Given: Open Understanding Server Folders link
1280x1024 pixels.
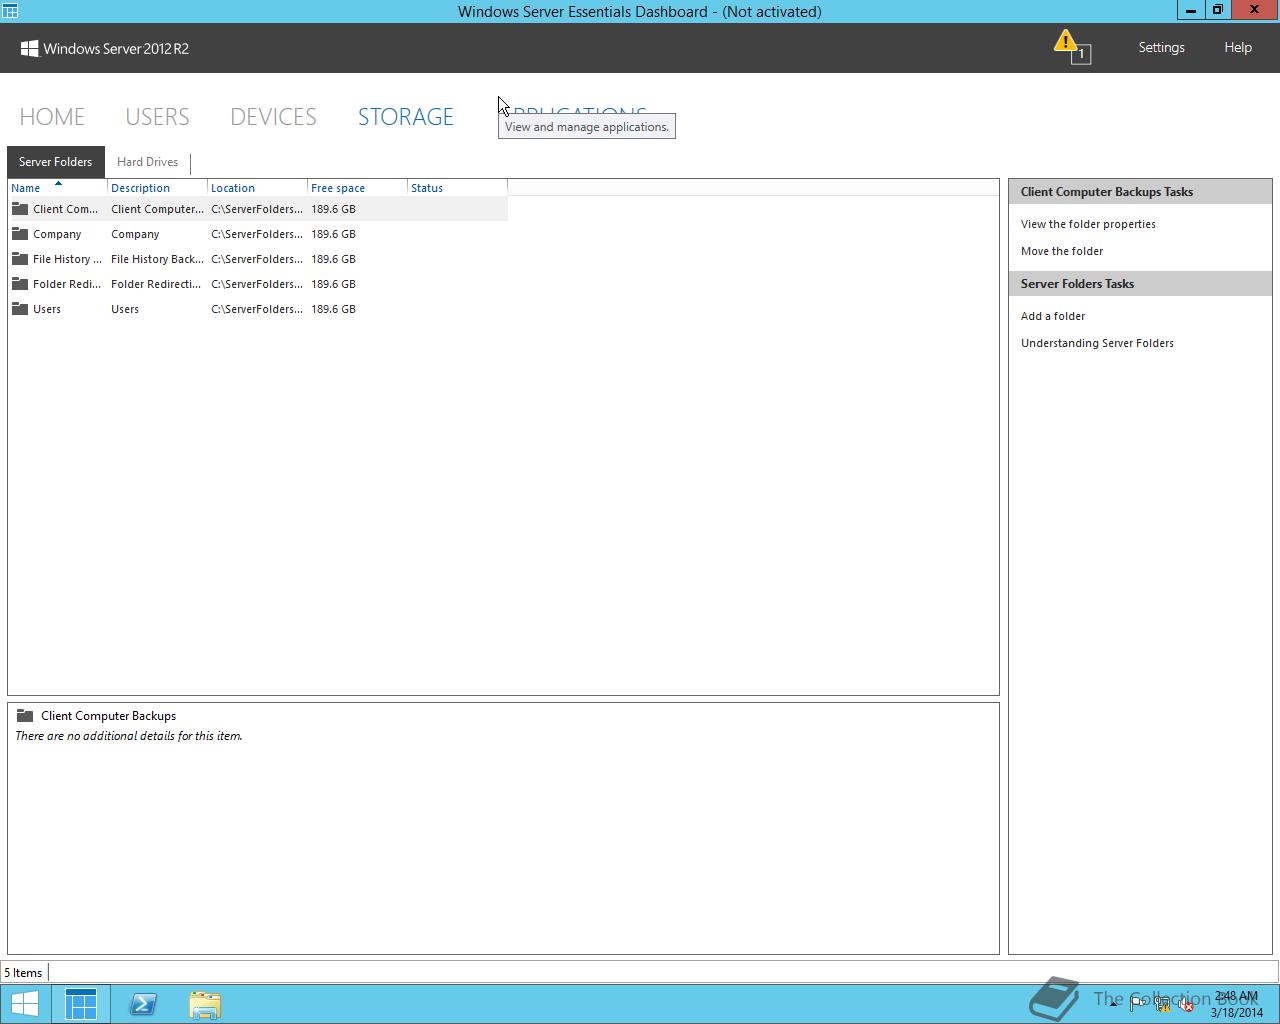Looking at the screenshot, I should 1097,343.
